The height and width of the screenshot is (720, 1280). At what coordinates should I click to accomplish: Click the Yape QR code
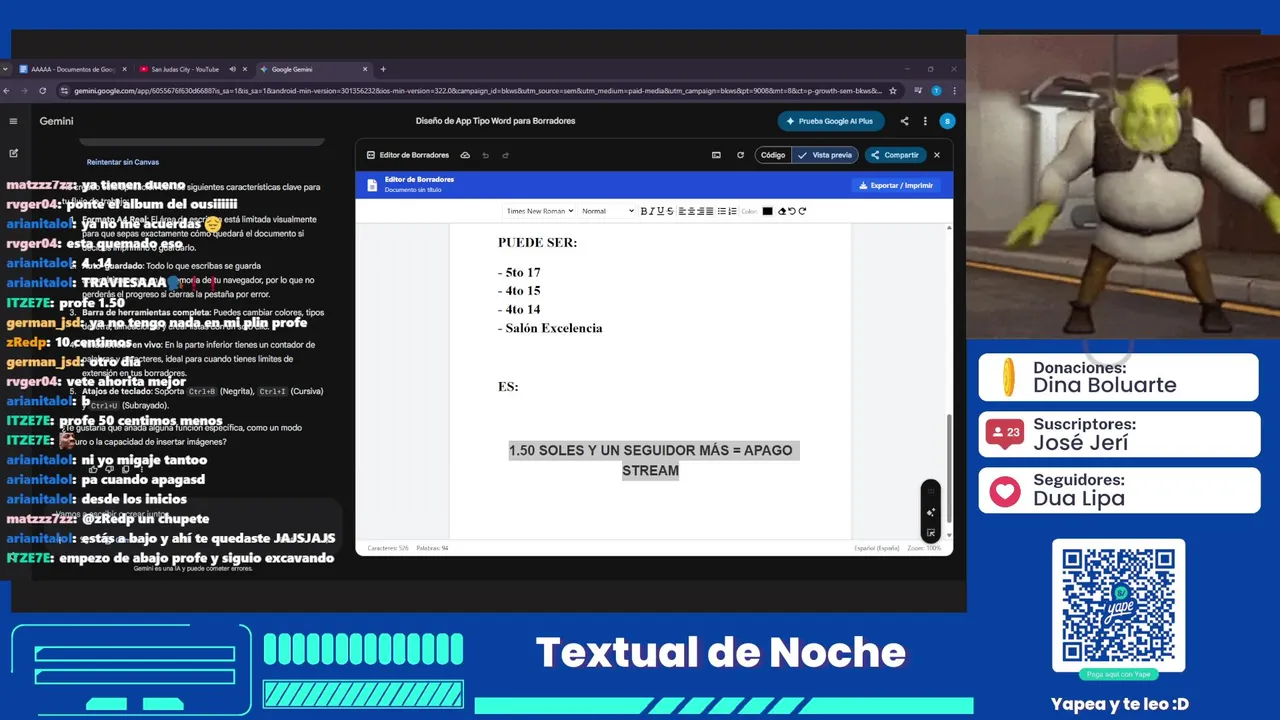pyautogui.click(x=1118, y=605)
